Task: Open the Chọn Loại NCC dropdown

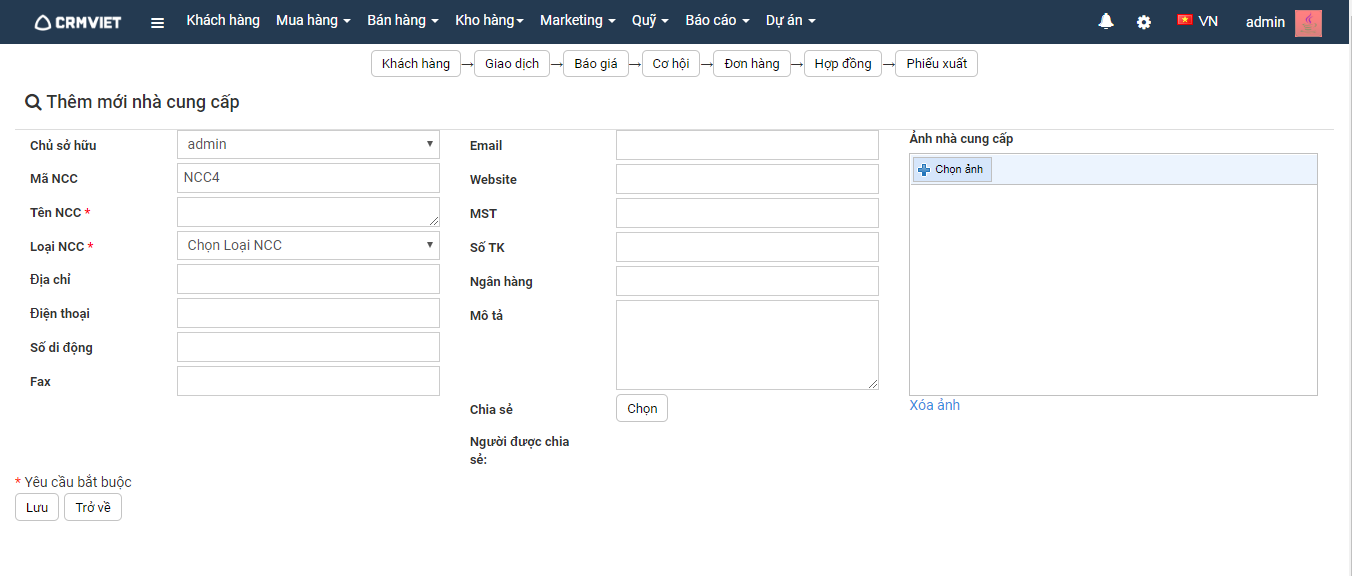Action: 308,245
